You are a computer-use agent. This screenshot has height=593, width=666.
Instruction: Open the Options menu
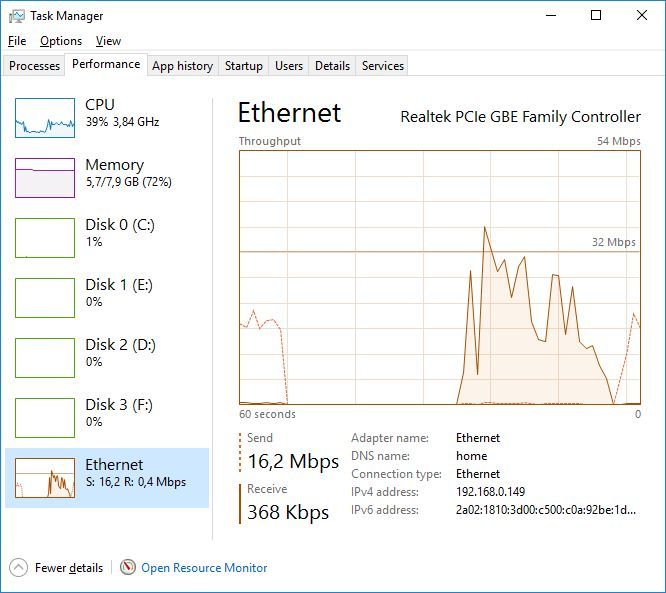tap(61, 41)
